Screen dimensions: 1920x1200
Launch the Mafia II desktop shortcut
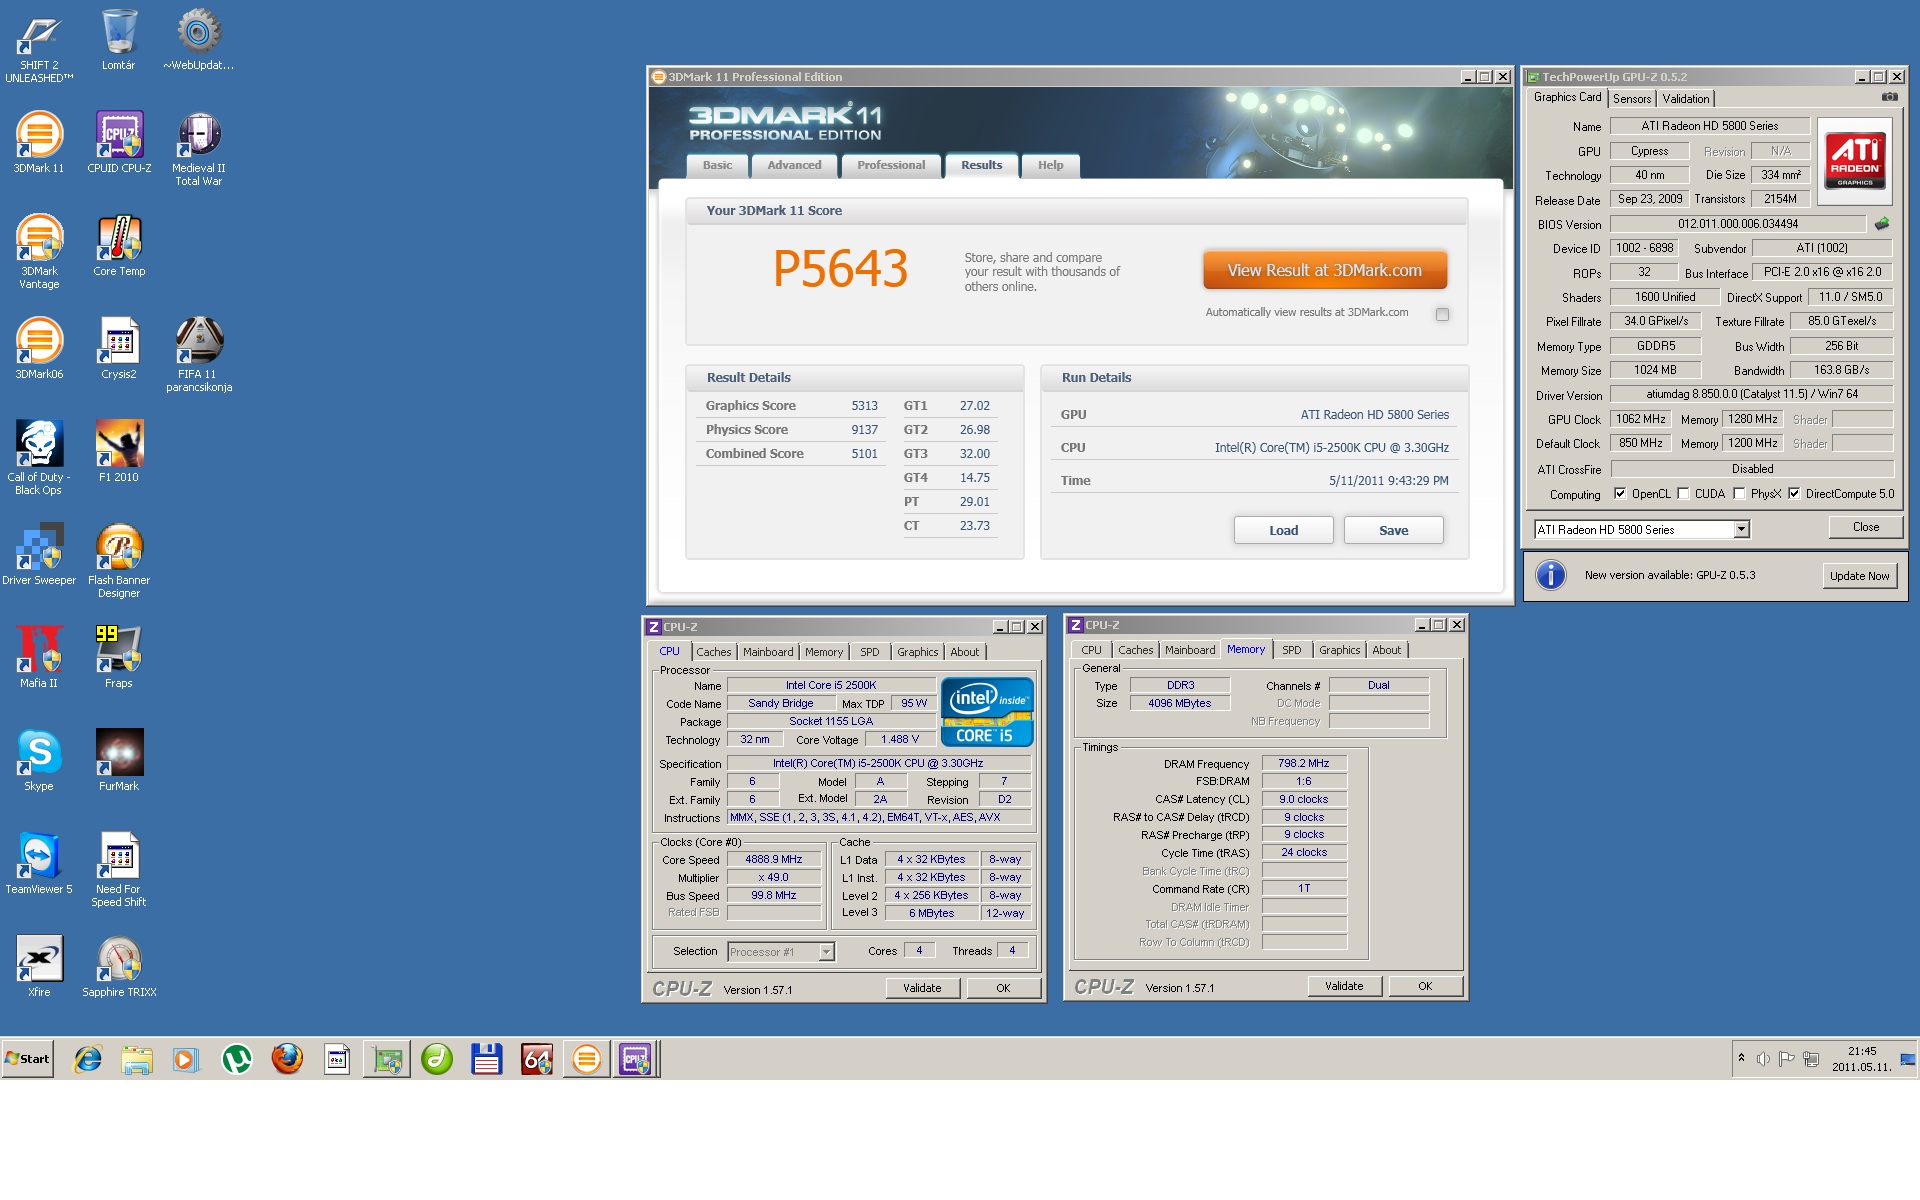39,658
